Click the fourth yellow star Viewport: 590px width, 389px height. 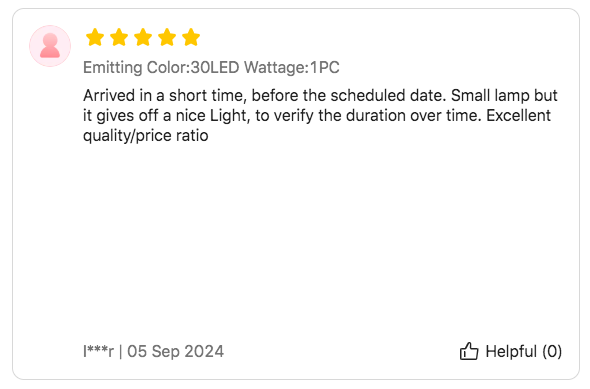[167, 37]
